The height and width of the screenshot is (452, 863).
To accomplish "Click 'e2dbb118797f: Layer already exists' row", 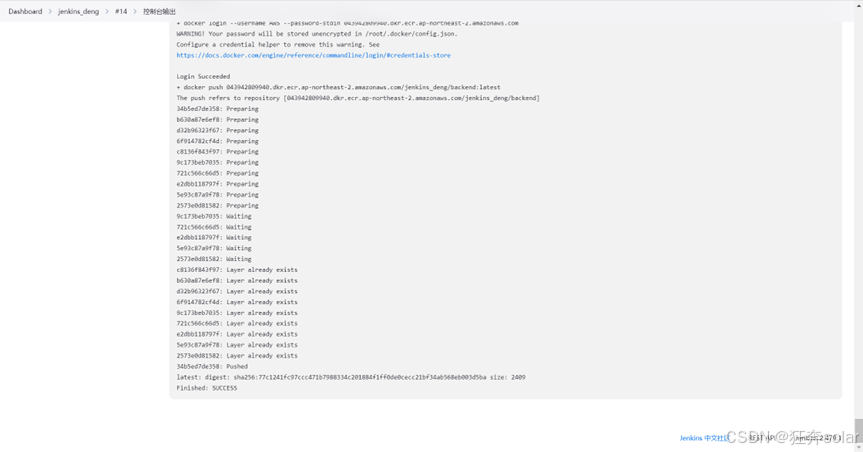I will (237, 334).
